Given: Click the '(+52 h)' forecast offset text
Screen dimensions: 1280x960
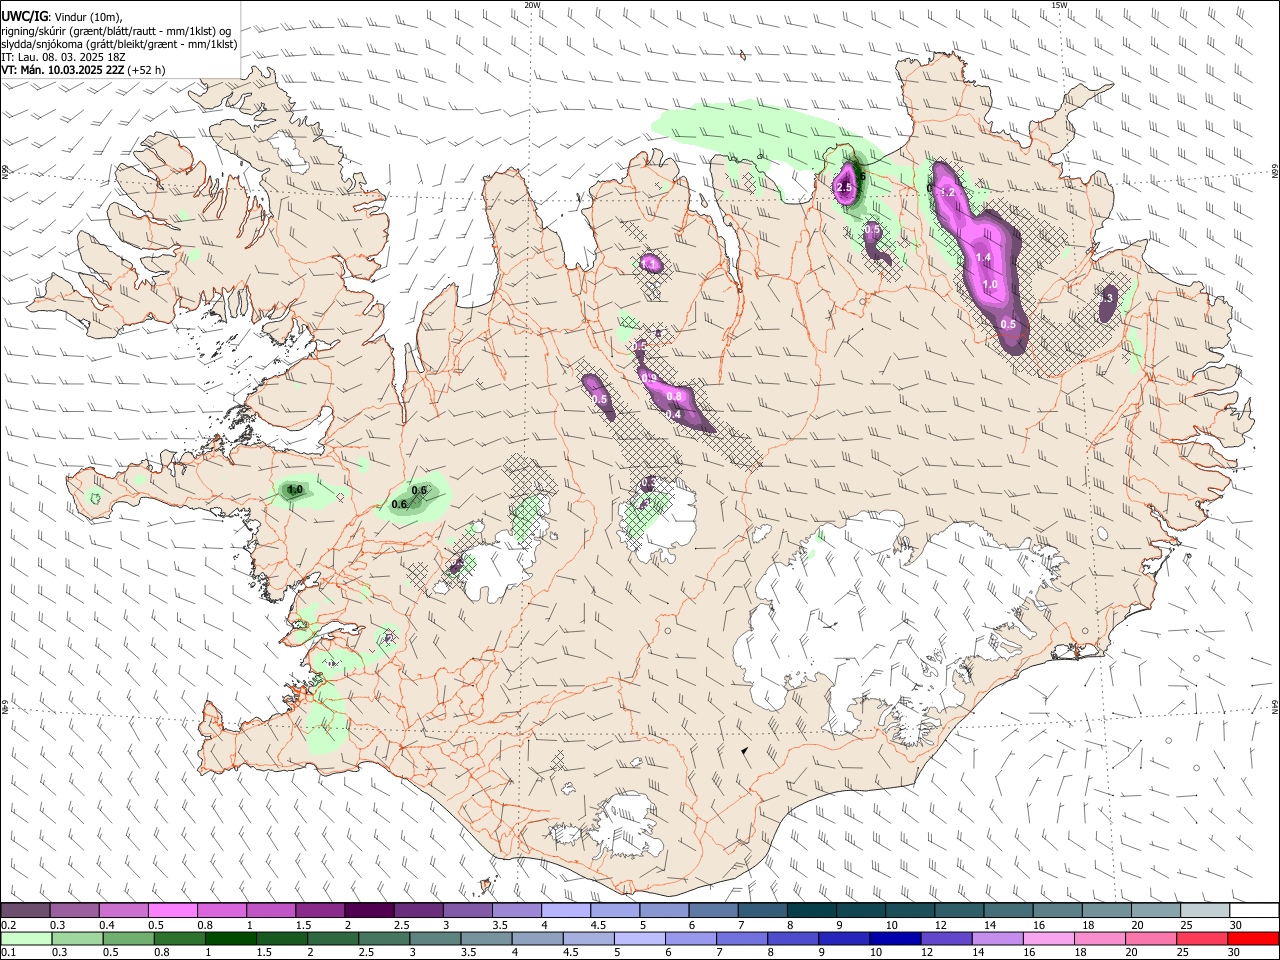Looking at the screenshot, I should (146, 70).
